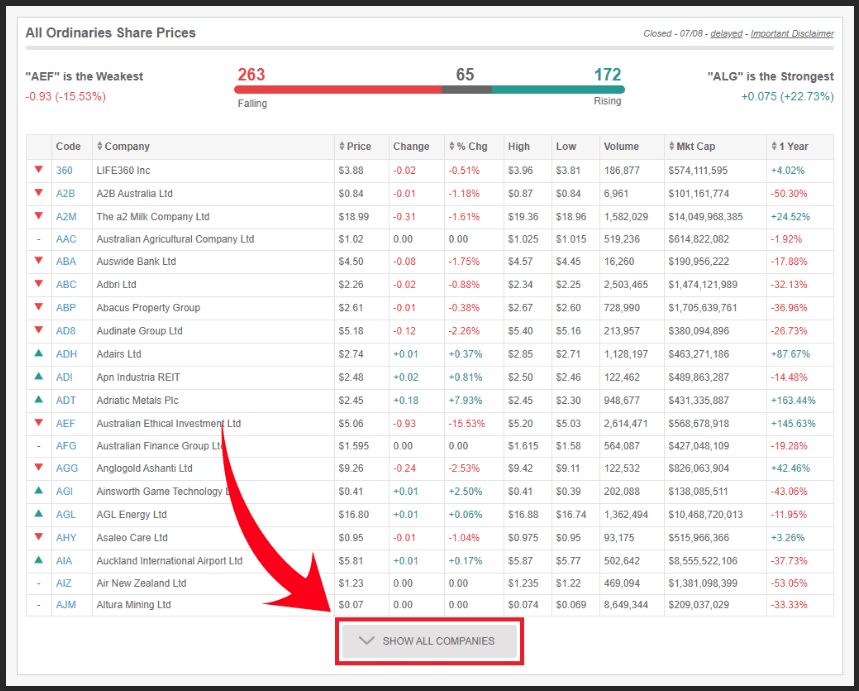Click the green rising arrow beside AIA
859x691 pixels.
tap(38, 559)
